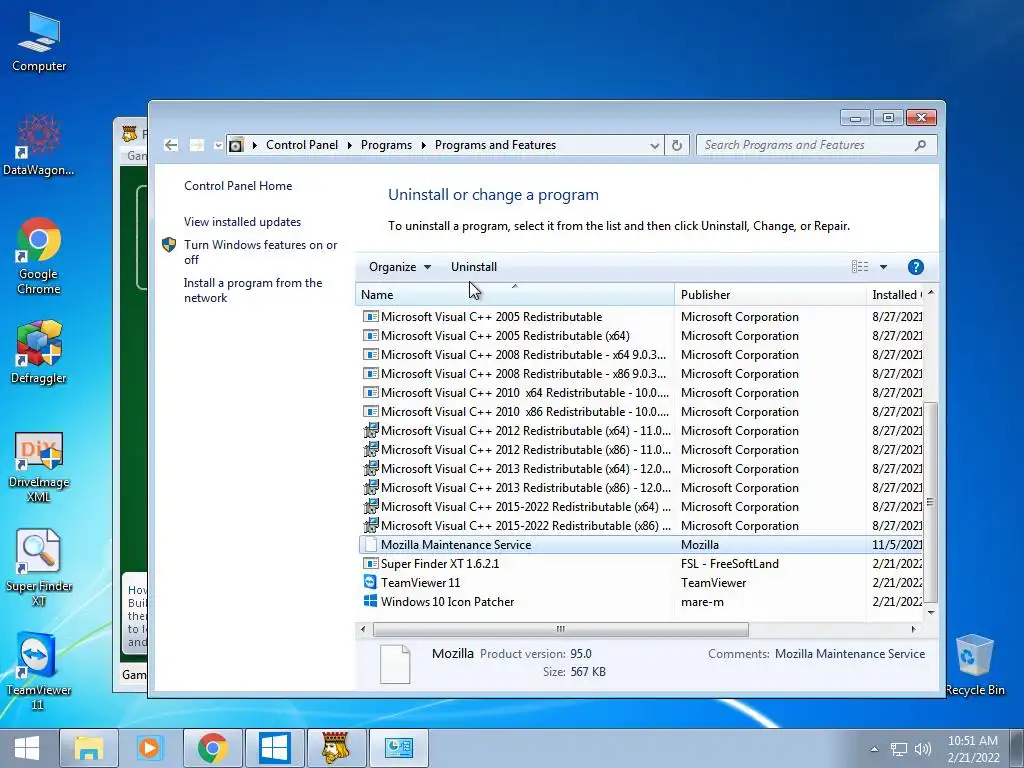1024x768 pixels.
Task: Go forward in Control Panel navigation
Action: pos(196,145)
